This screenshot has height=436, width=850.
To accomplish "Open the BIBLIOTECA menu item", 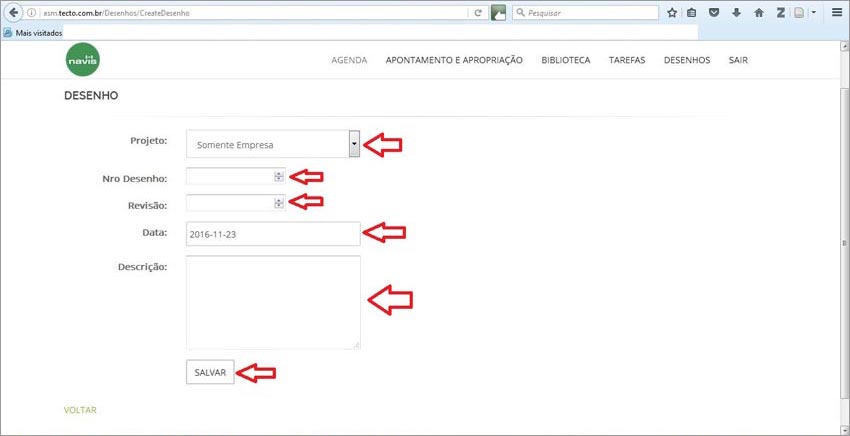I will point(565,60).
